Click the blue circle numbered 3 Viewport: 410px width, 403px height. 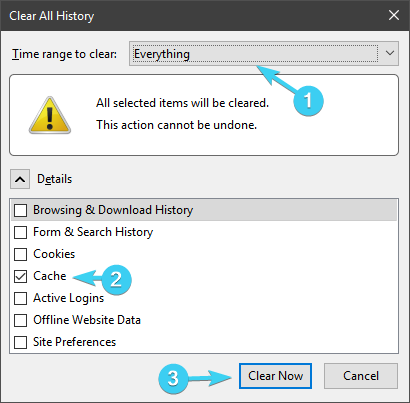pos(173,378)
